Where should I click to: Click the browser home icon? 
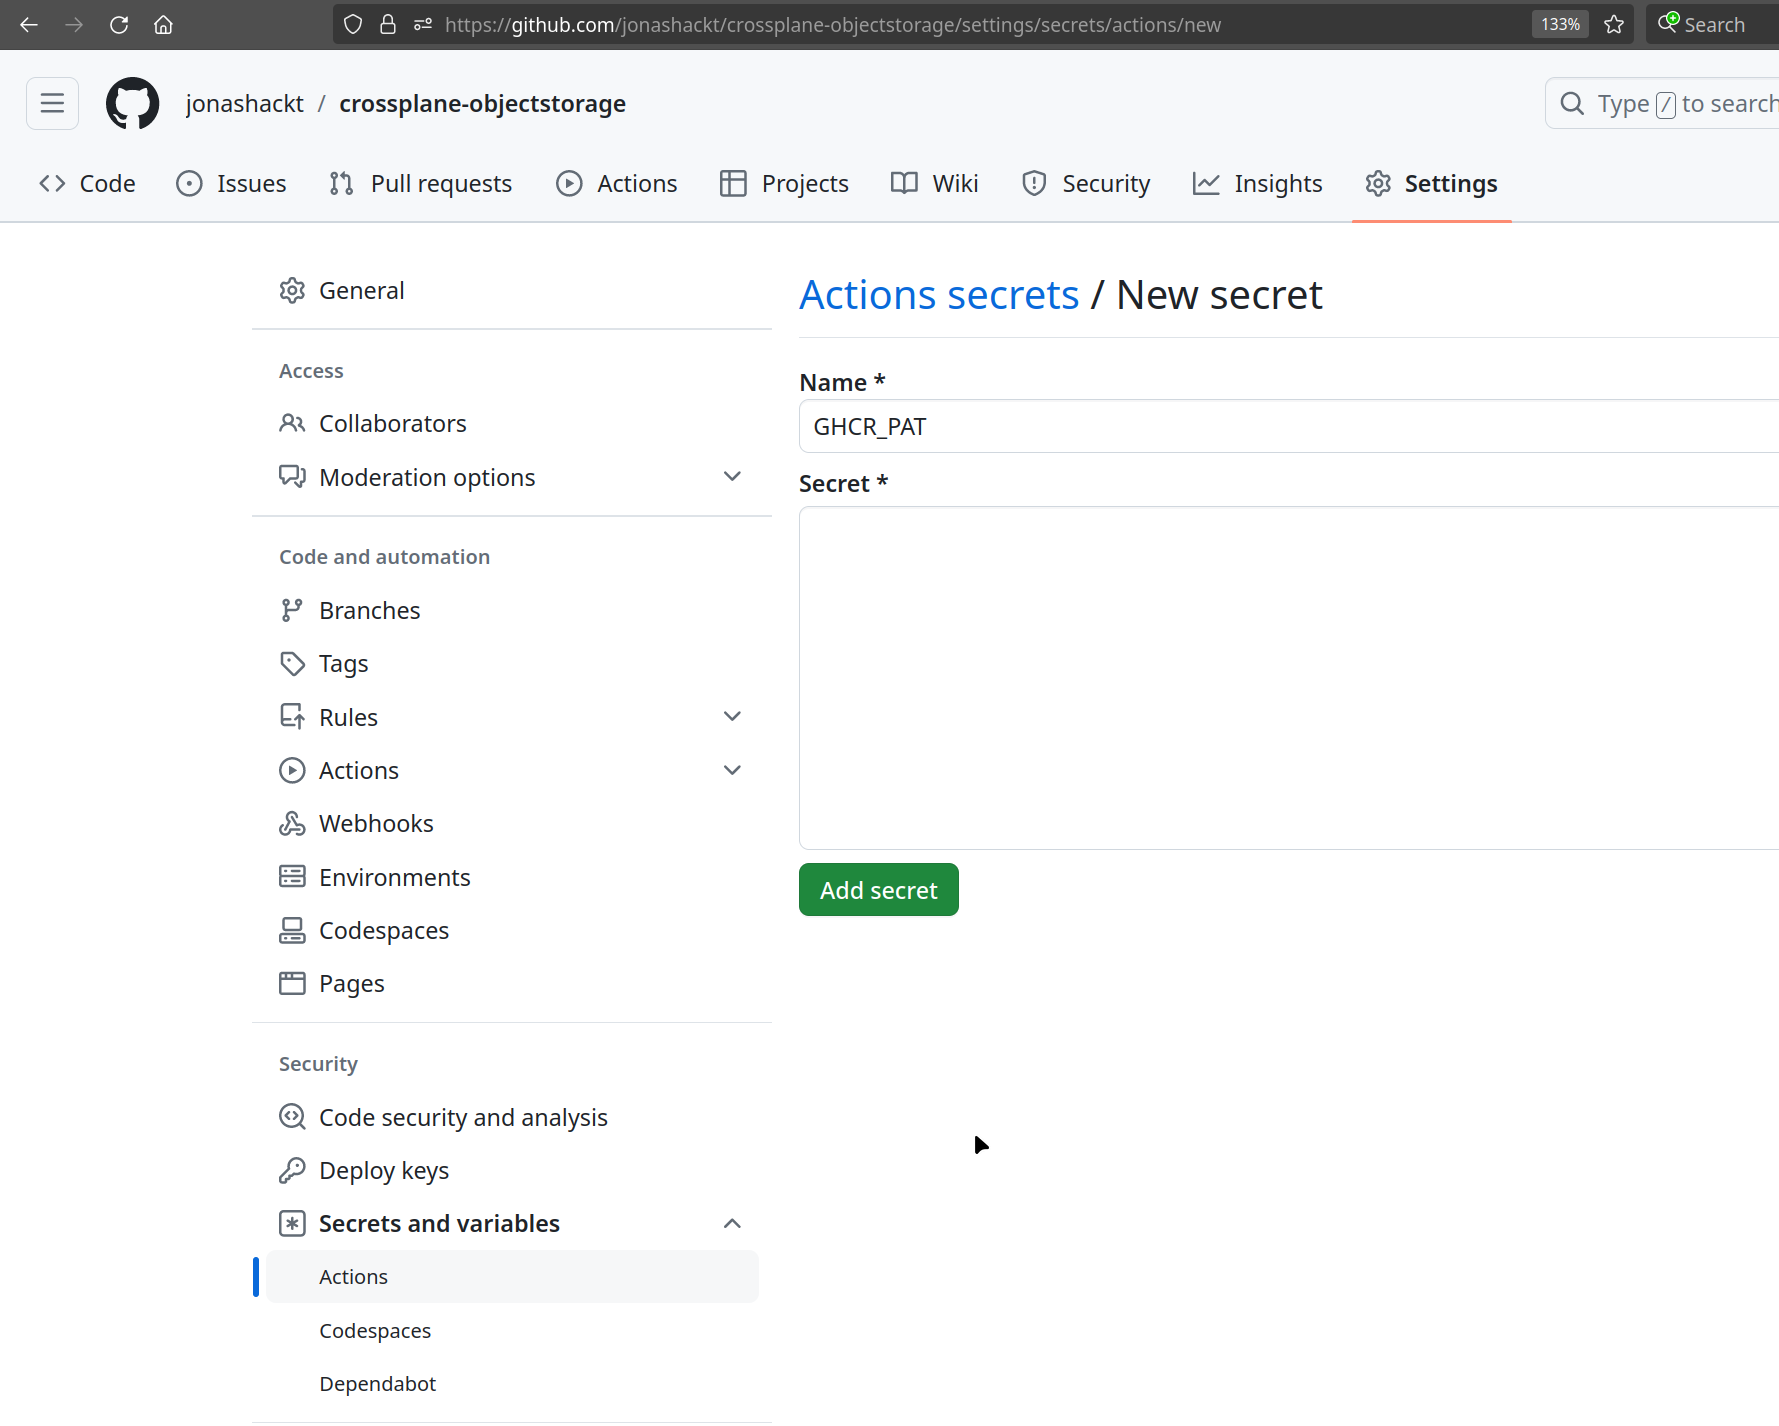click(163, 24)
